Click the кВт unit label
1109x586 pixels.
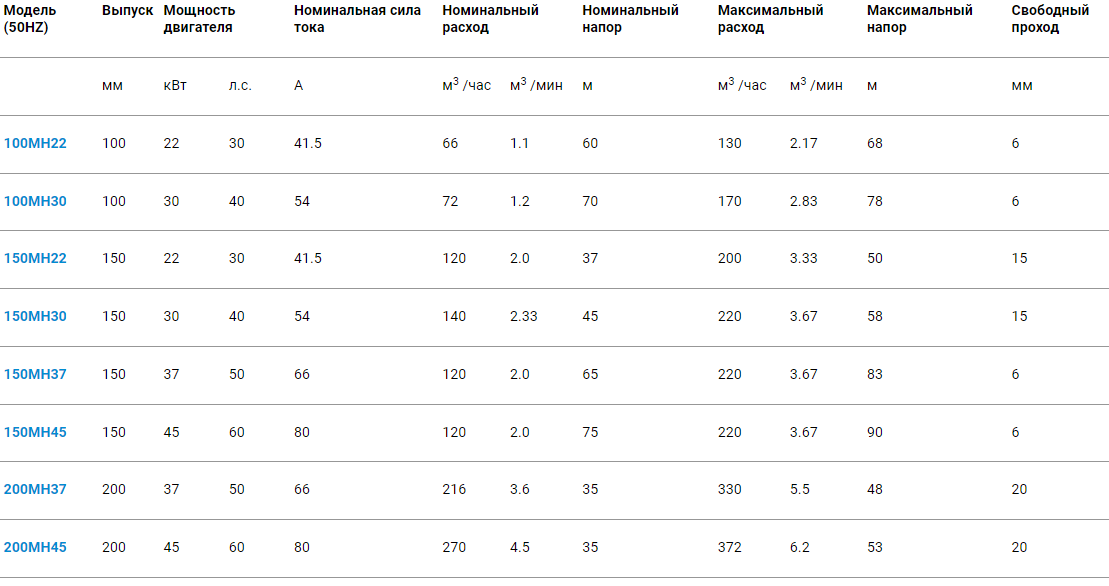pos(175,86)
